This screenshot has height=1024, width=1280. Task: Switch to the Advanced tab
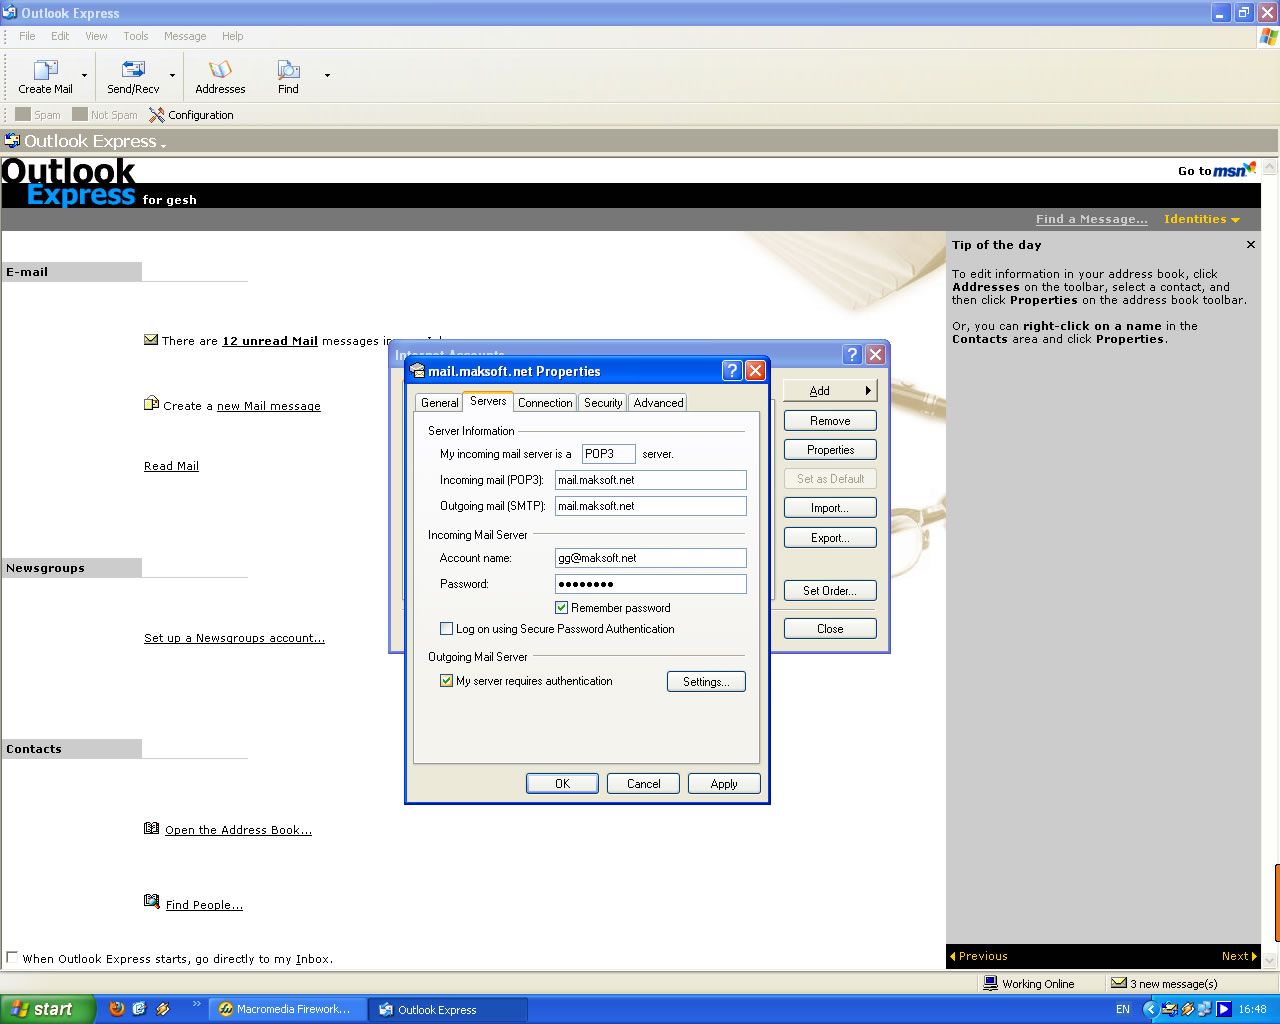[658, 403]
